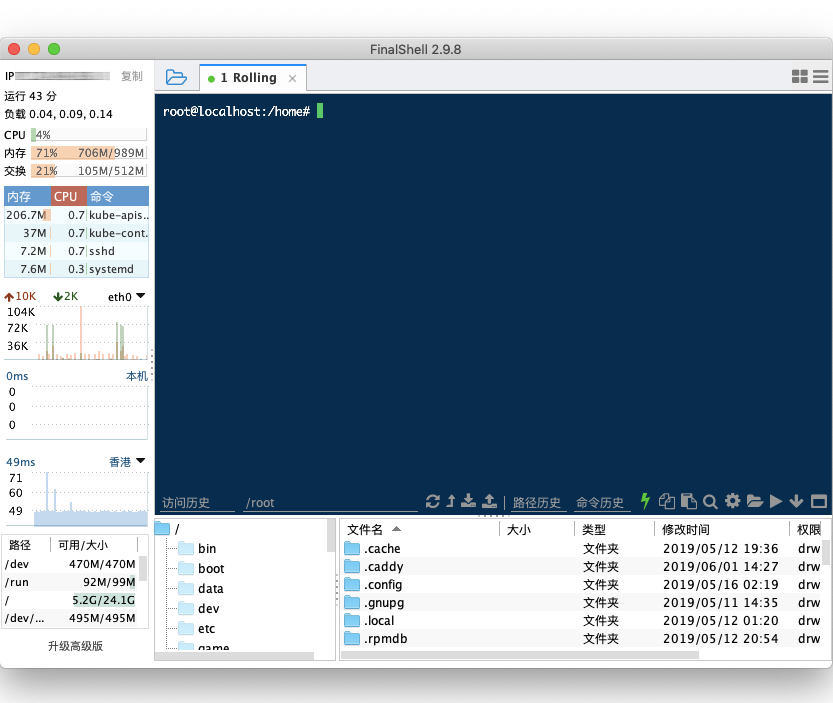Select the .caddy folder row
The width and height of the screenshot is (833, 703).
coord(582,566)
